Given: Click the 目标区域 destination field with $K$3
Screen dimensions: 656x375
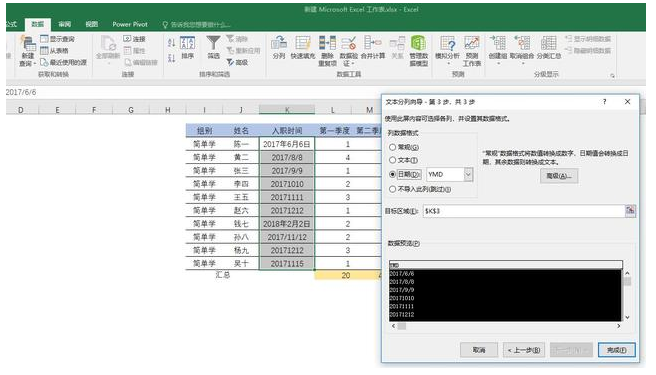Looking at the screenshot, I should [x=523, y=211].
